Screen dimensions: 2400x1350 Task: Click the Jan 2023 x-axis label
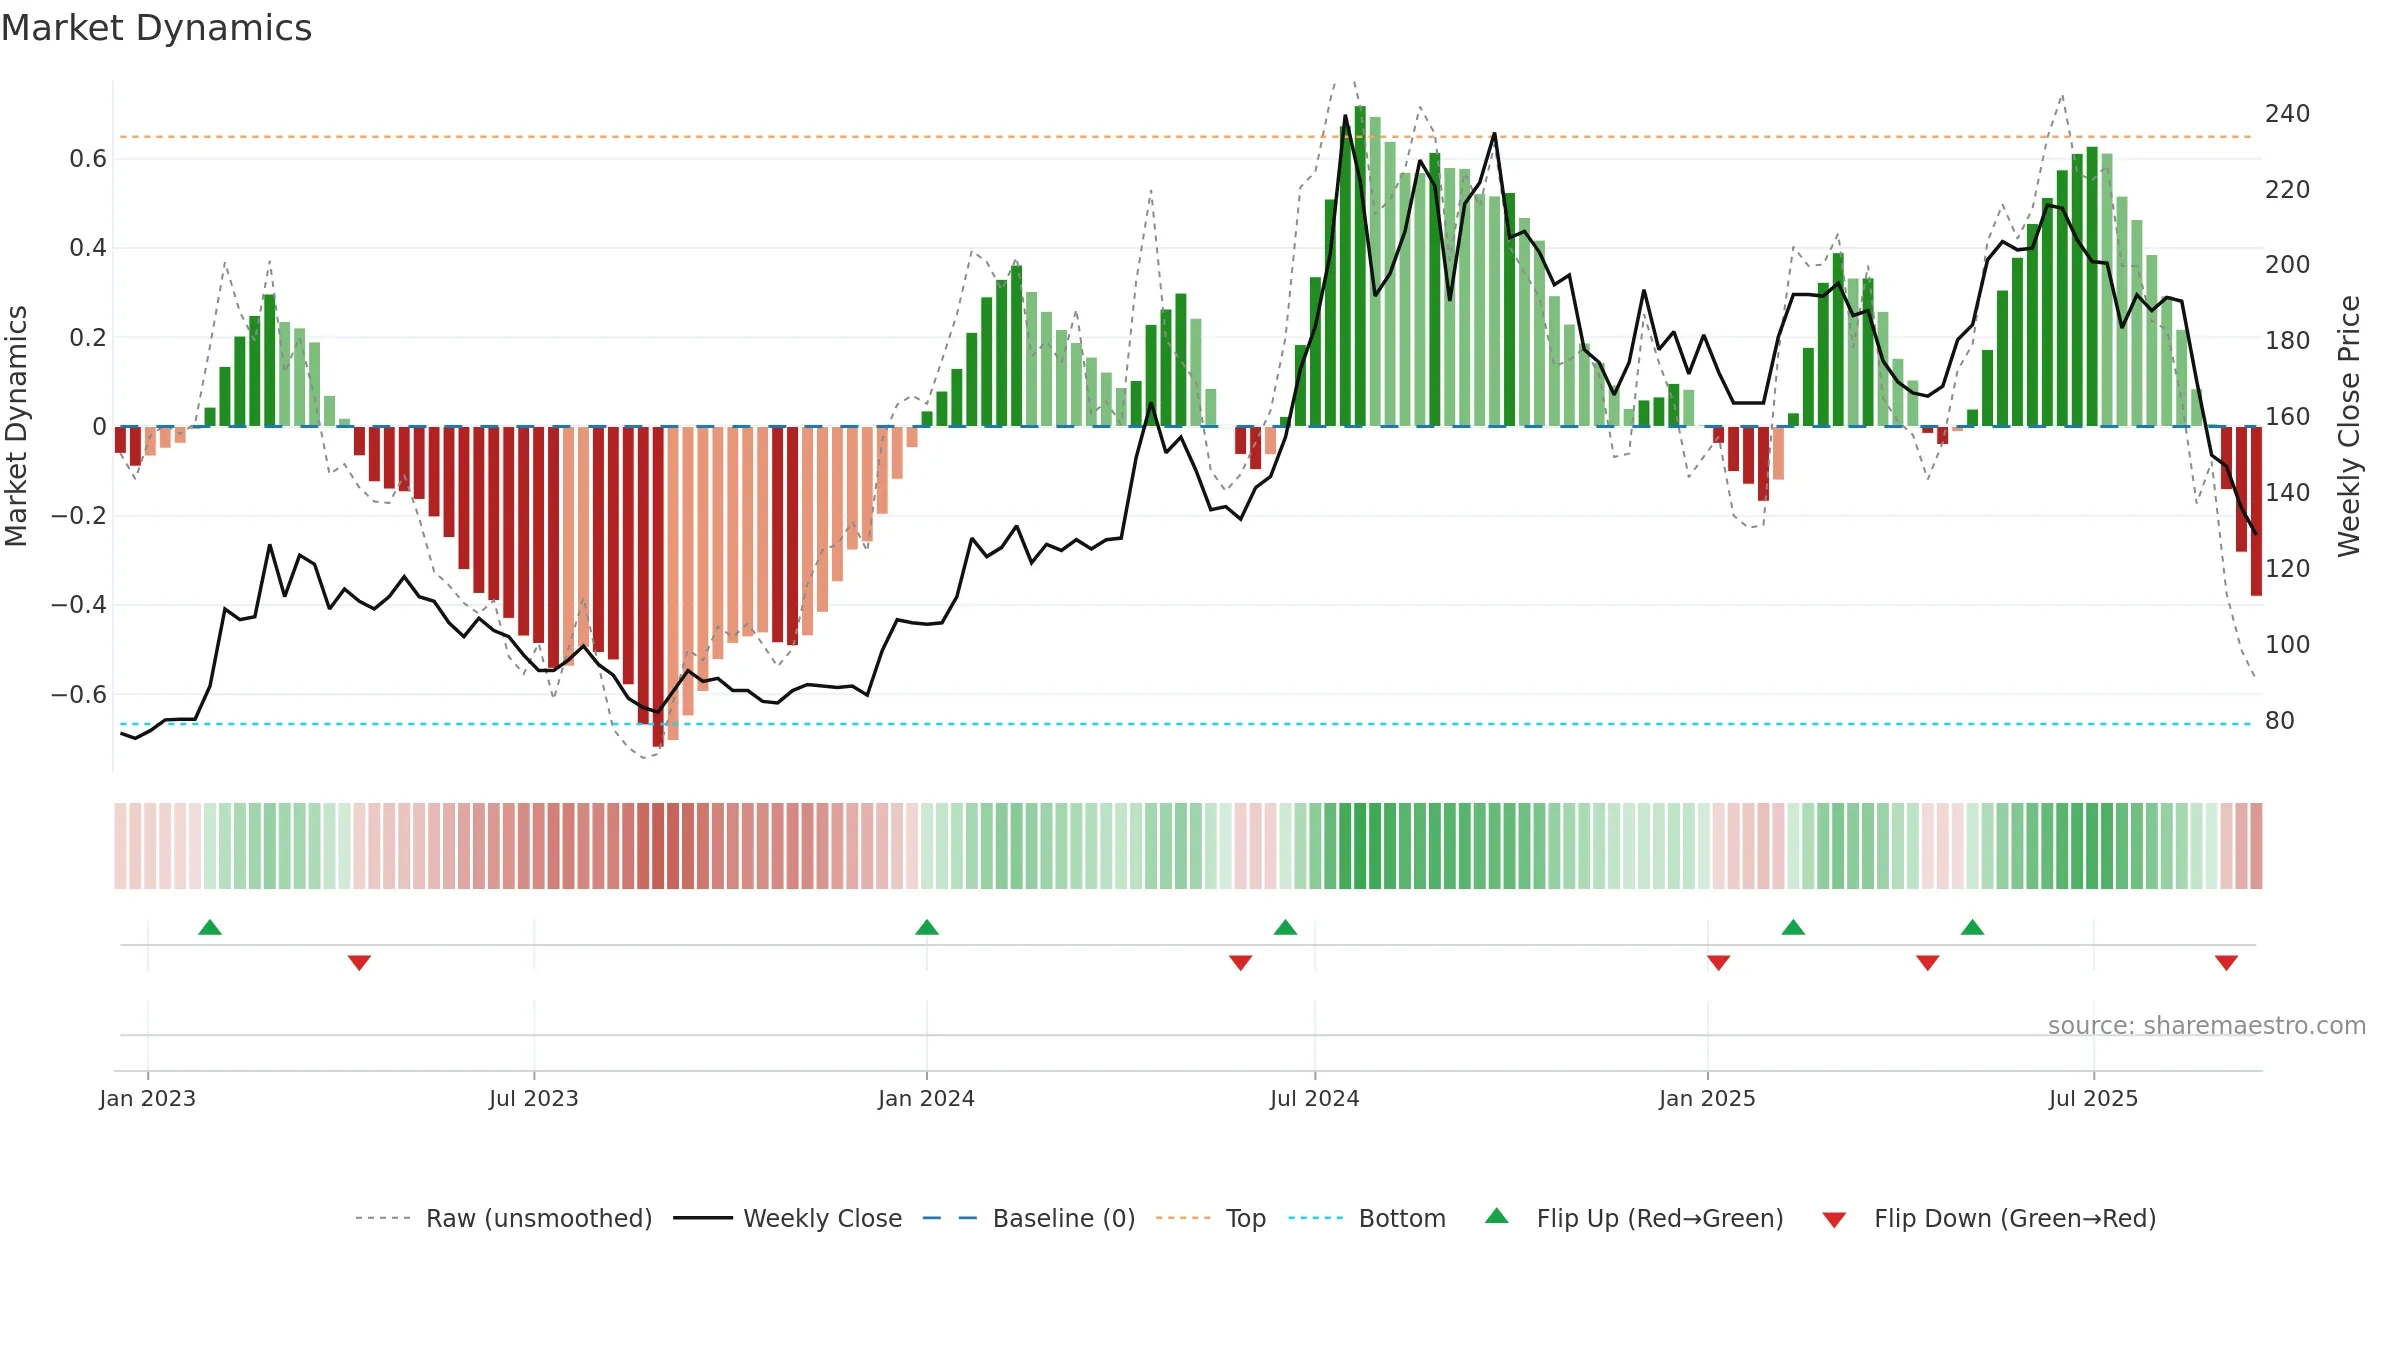coord(148,1098)
